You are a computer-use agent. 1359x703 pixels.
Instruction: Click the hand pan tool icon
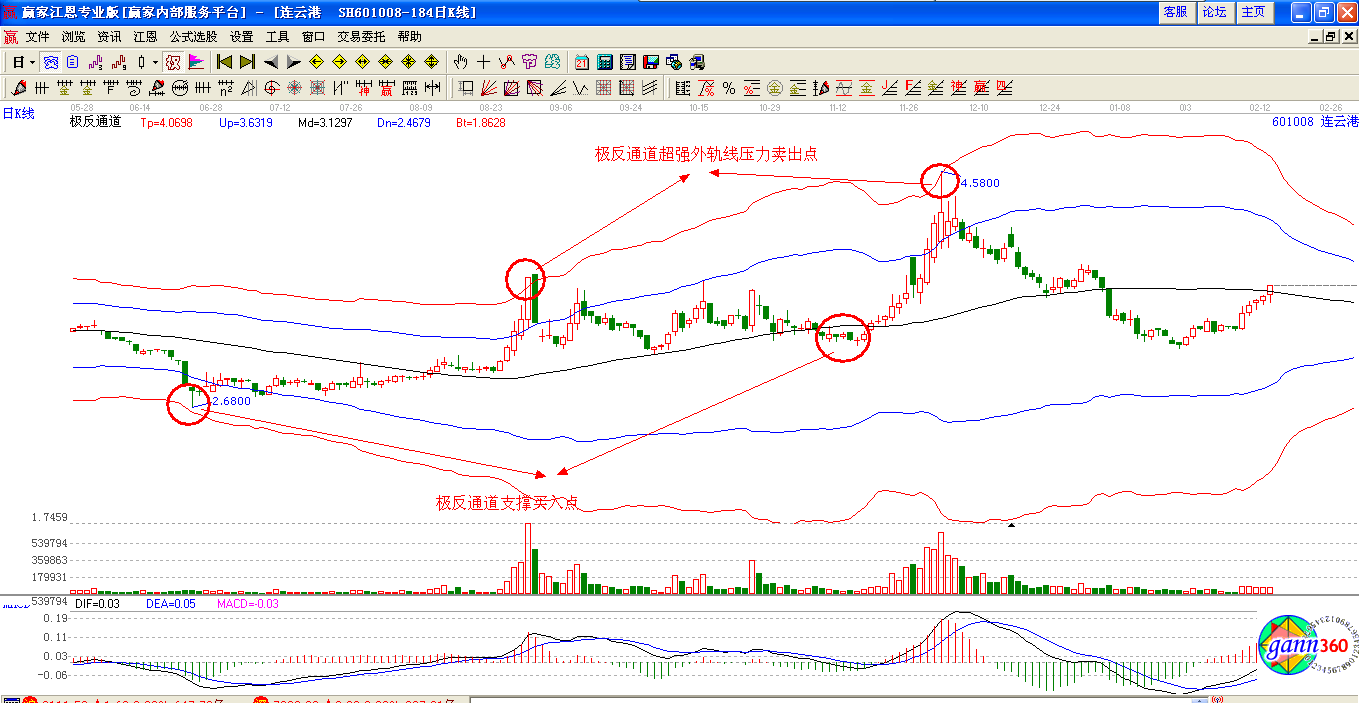[460, 62]
